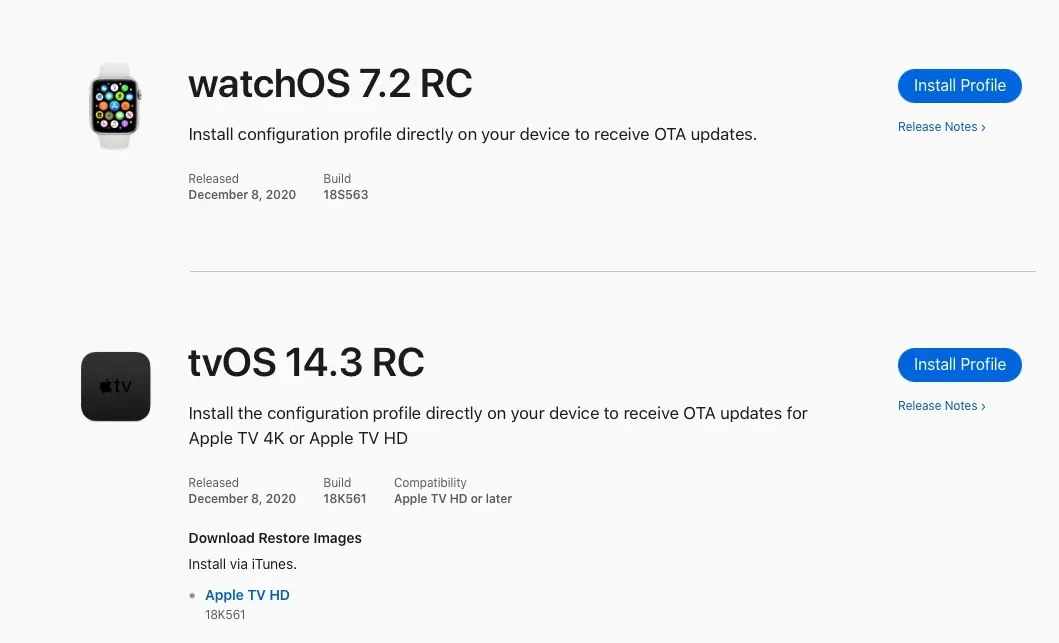Click the Apple Watch crown on the device image
Image resolution: width=1059 pixels, height=643 pixels.
[138, 95]
